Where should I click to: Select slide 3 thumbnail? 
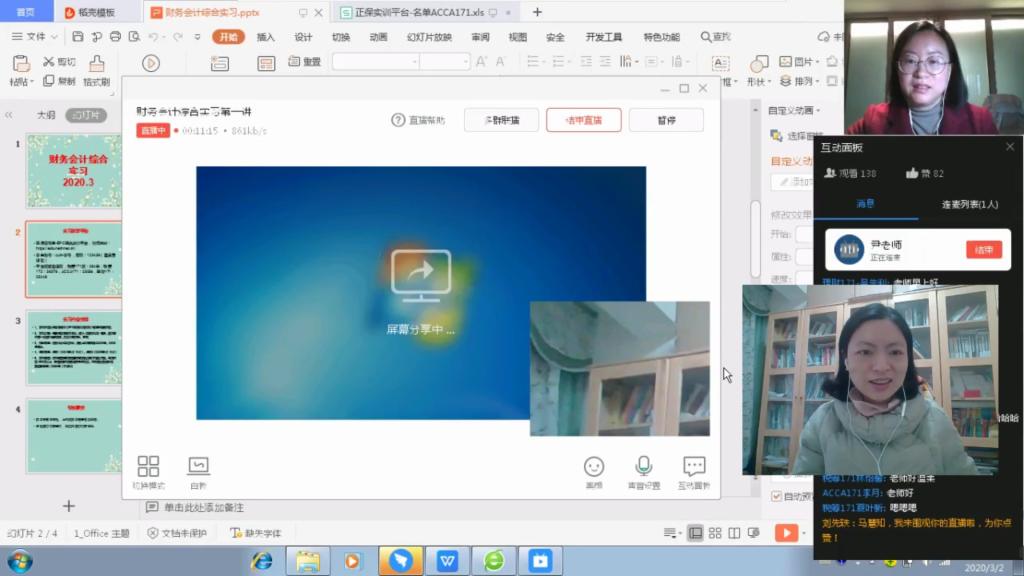point(74,347)
